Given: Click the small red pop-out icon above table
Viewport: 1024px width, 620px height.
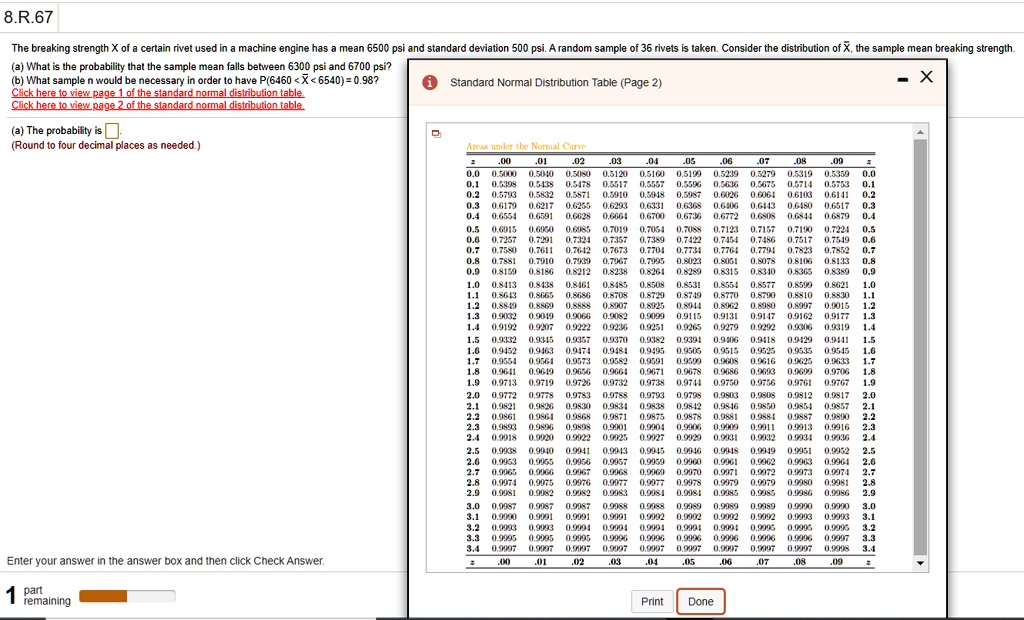Looking at the screenshot, I should pyautogui.click(x=436, y=132).
